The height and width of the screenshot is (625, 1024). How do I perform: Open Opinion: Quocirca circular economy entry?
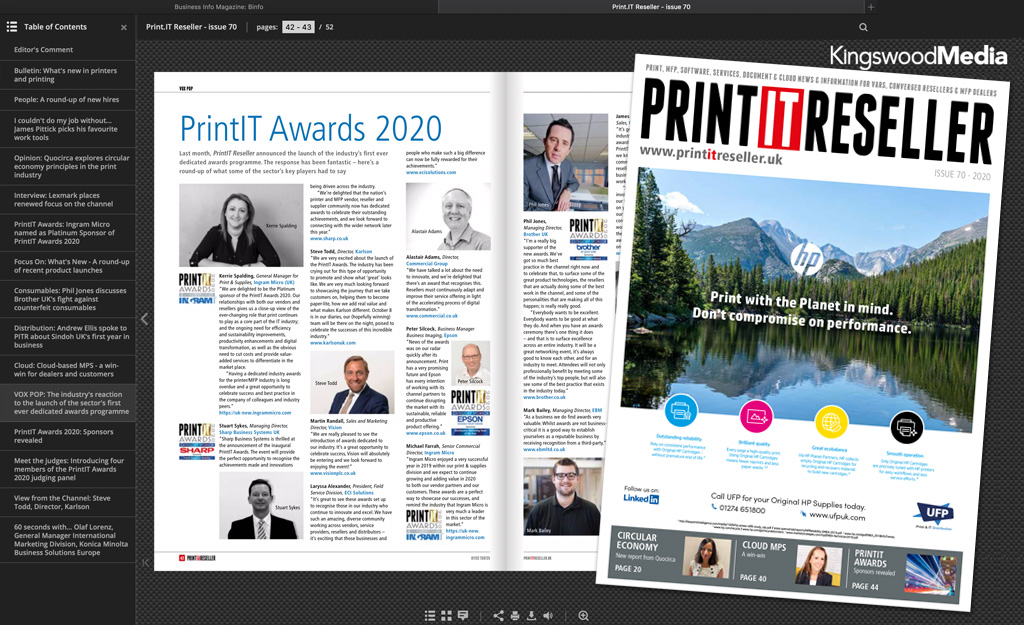pos(68,167)
